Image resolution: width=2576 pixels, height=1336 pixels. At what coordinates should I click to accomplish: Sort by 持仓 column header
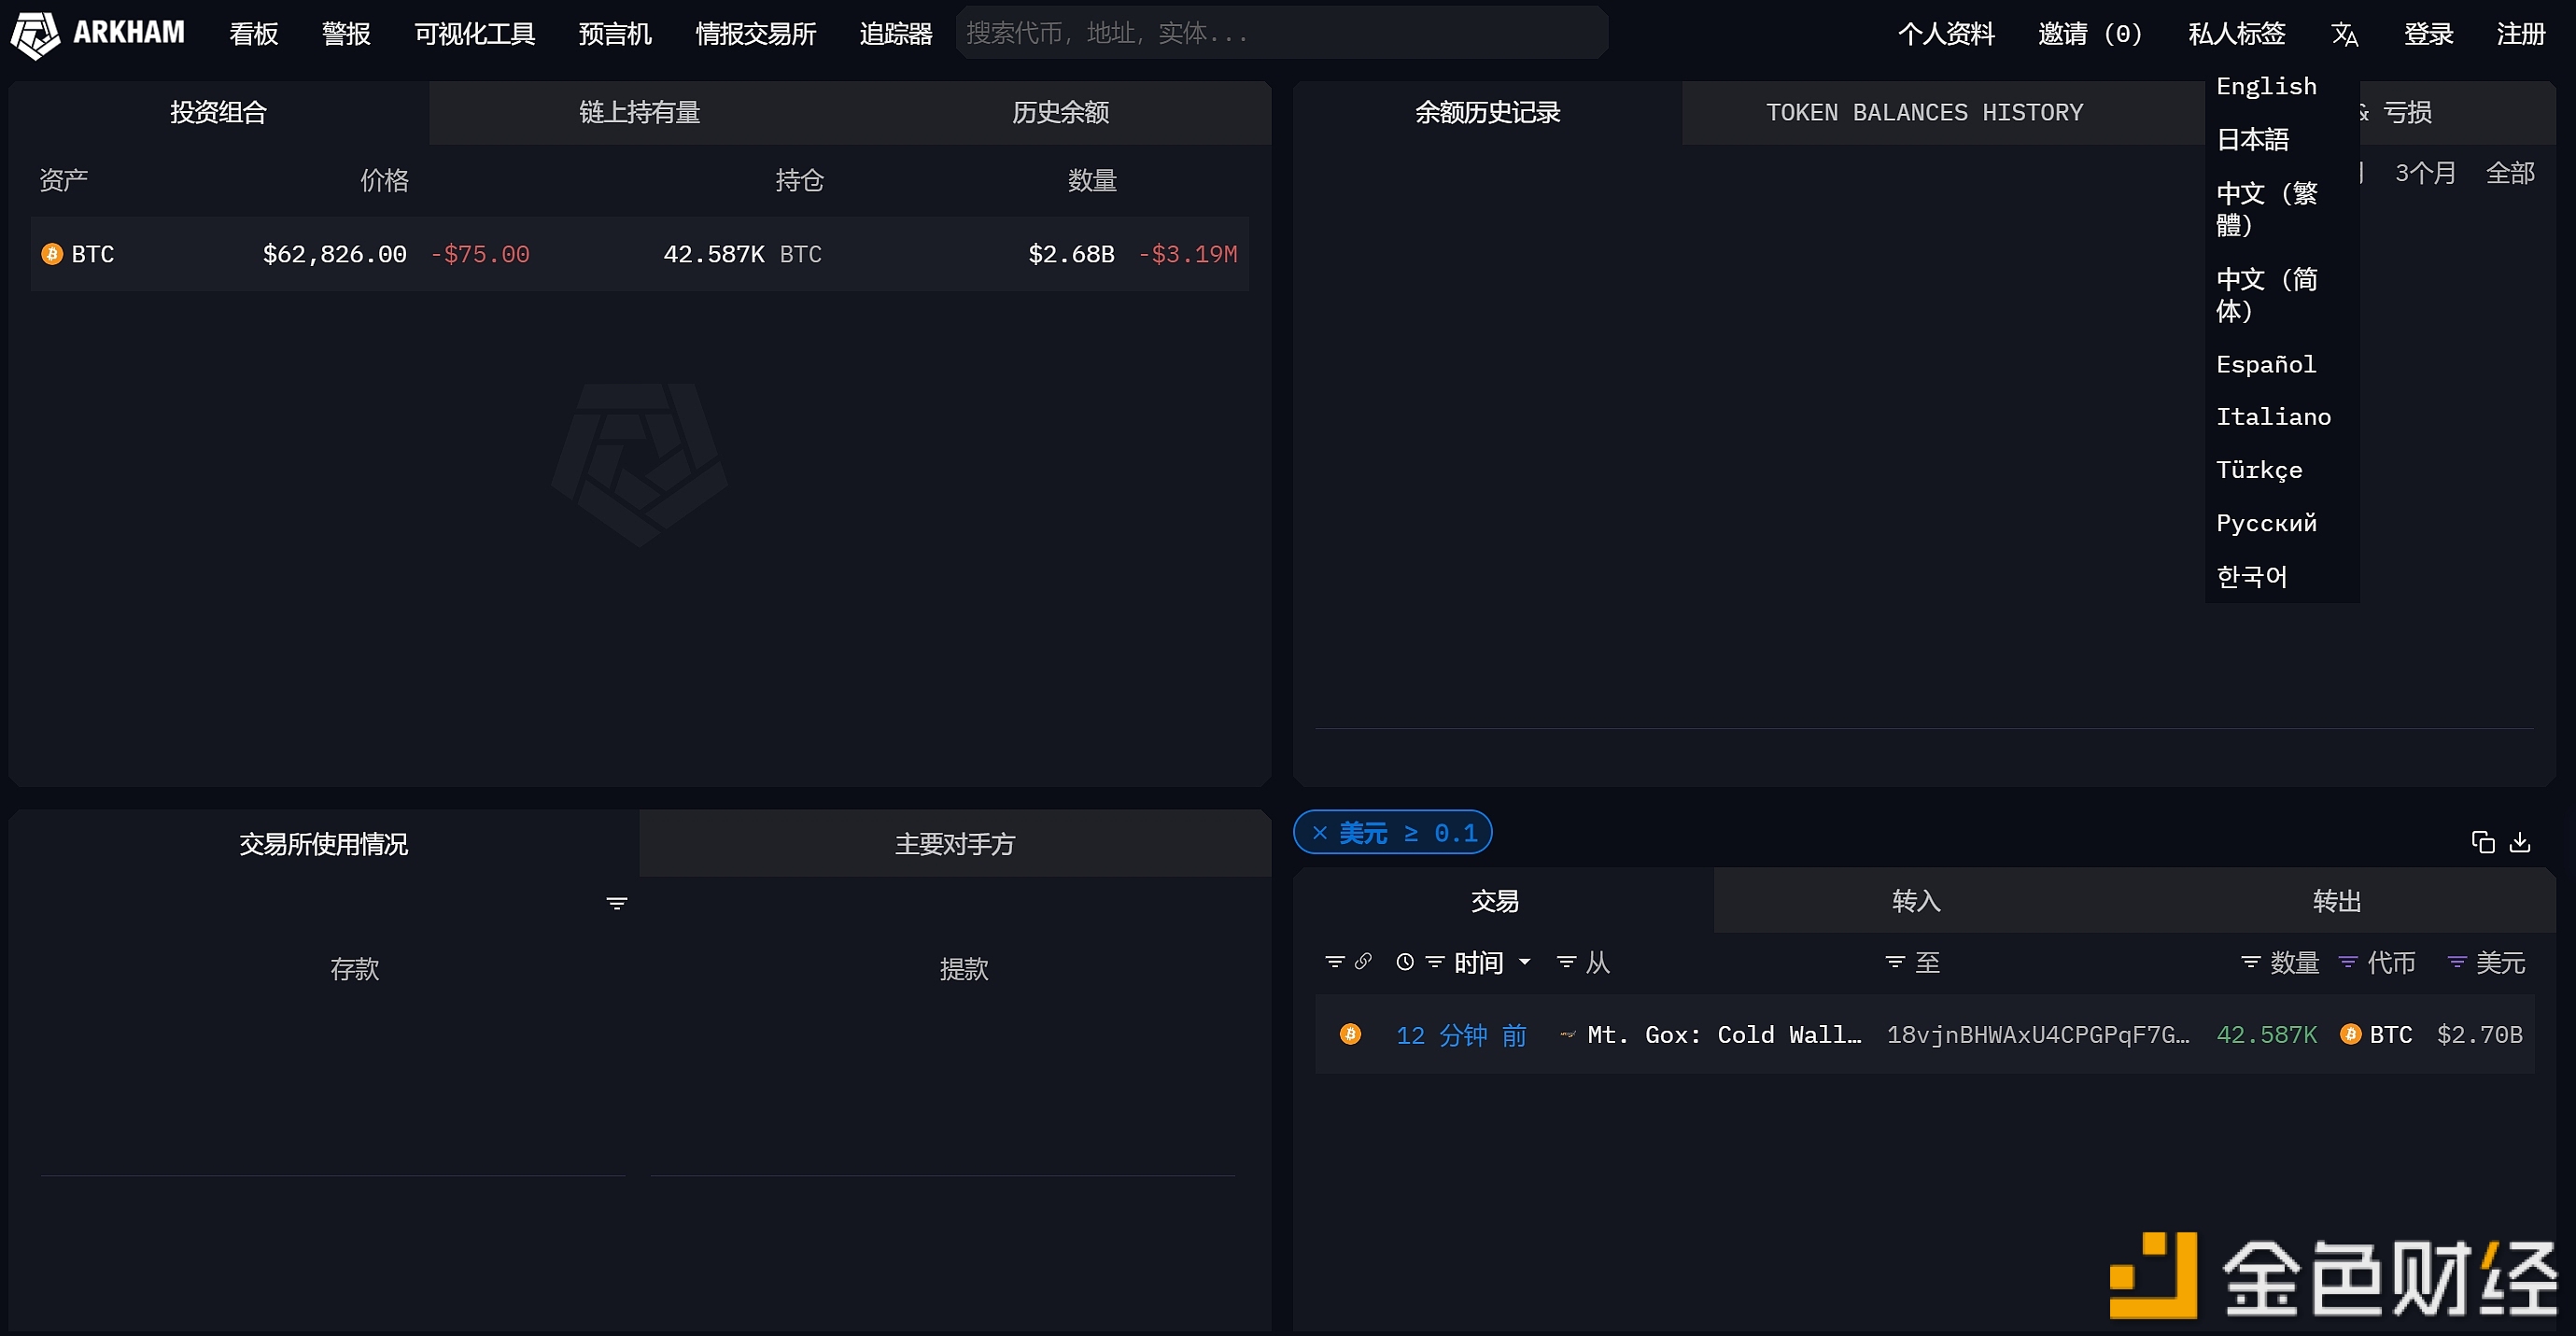[x=799, y=180]
